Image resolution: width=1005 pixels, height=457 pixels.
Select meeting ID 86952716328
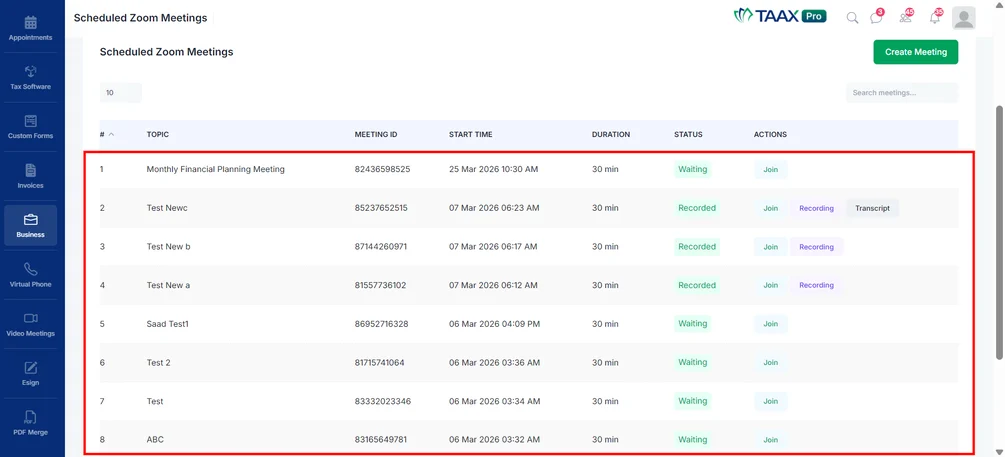pos(381,324)
